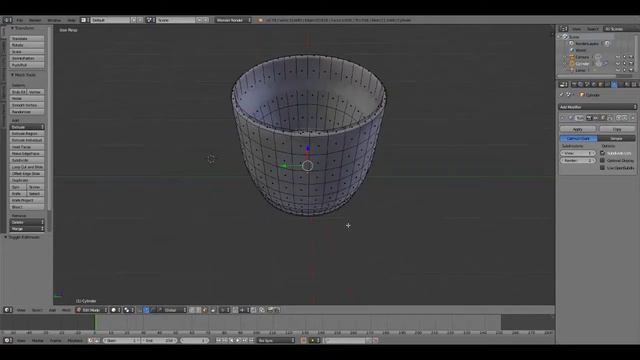Click the subdivision Render level field
Image resolution: width=640 pixels, height=360 pixels.
click(x=578, y=160)
